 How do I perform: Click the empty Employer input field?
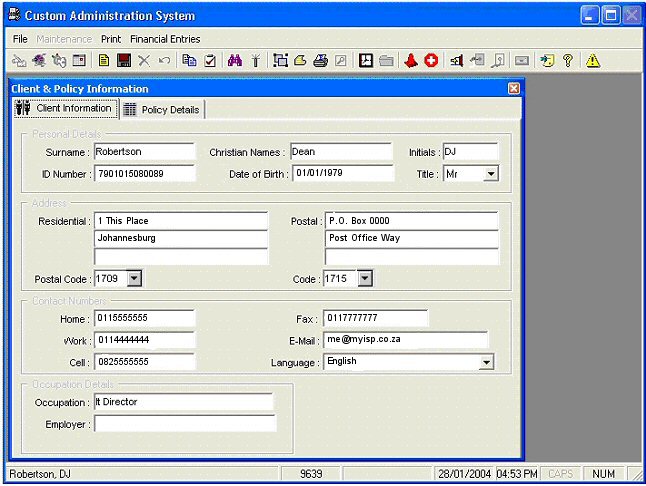(184, 424)
